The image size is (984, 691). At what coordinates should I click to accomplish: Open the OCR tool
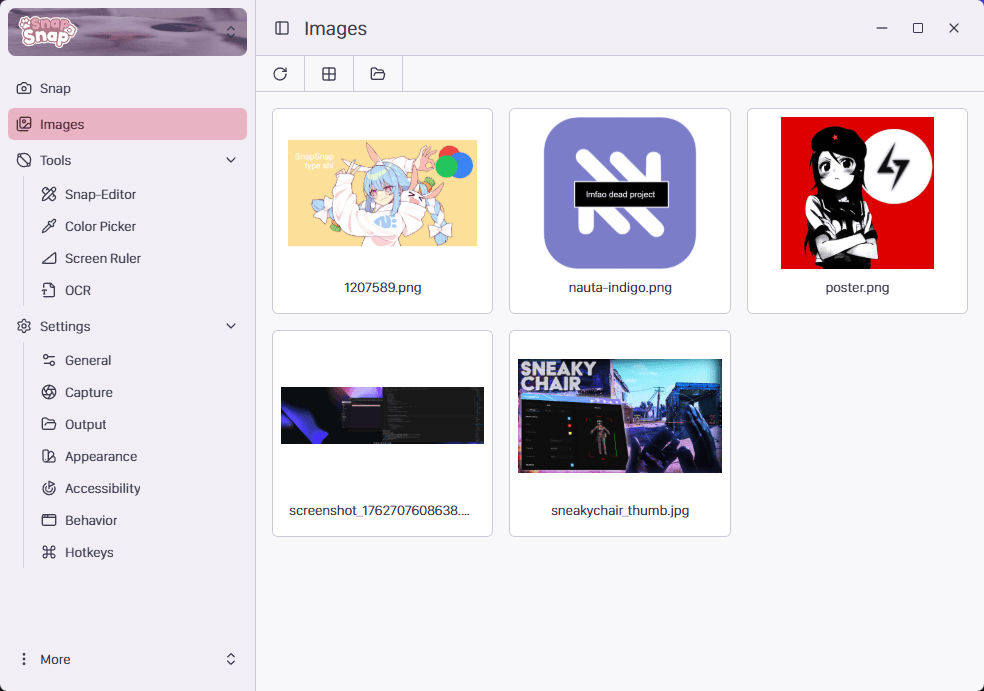click(x=78, y=290)
